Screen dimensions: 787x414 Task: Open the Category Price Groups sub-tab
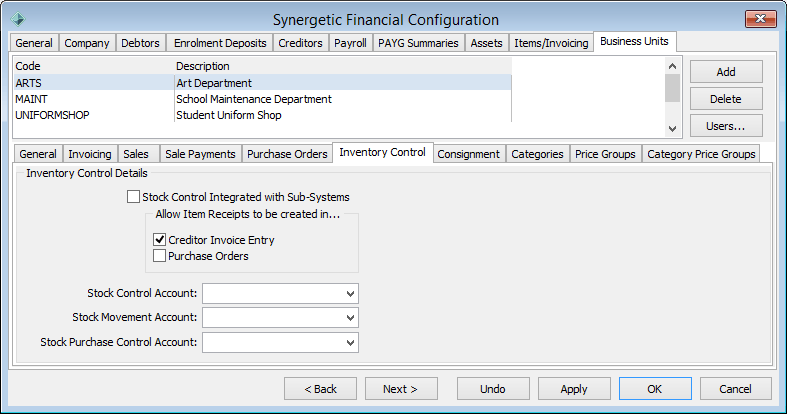click(x=701, y=154)
